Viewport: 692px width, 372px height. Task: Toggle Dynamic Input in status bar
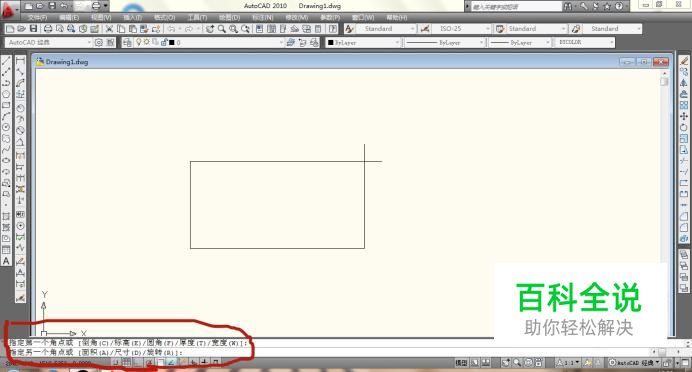193,362
